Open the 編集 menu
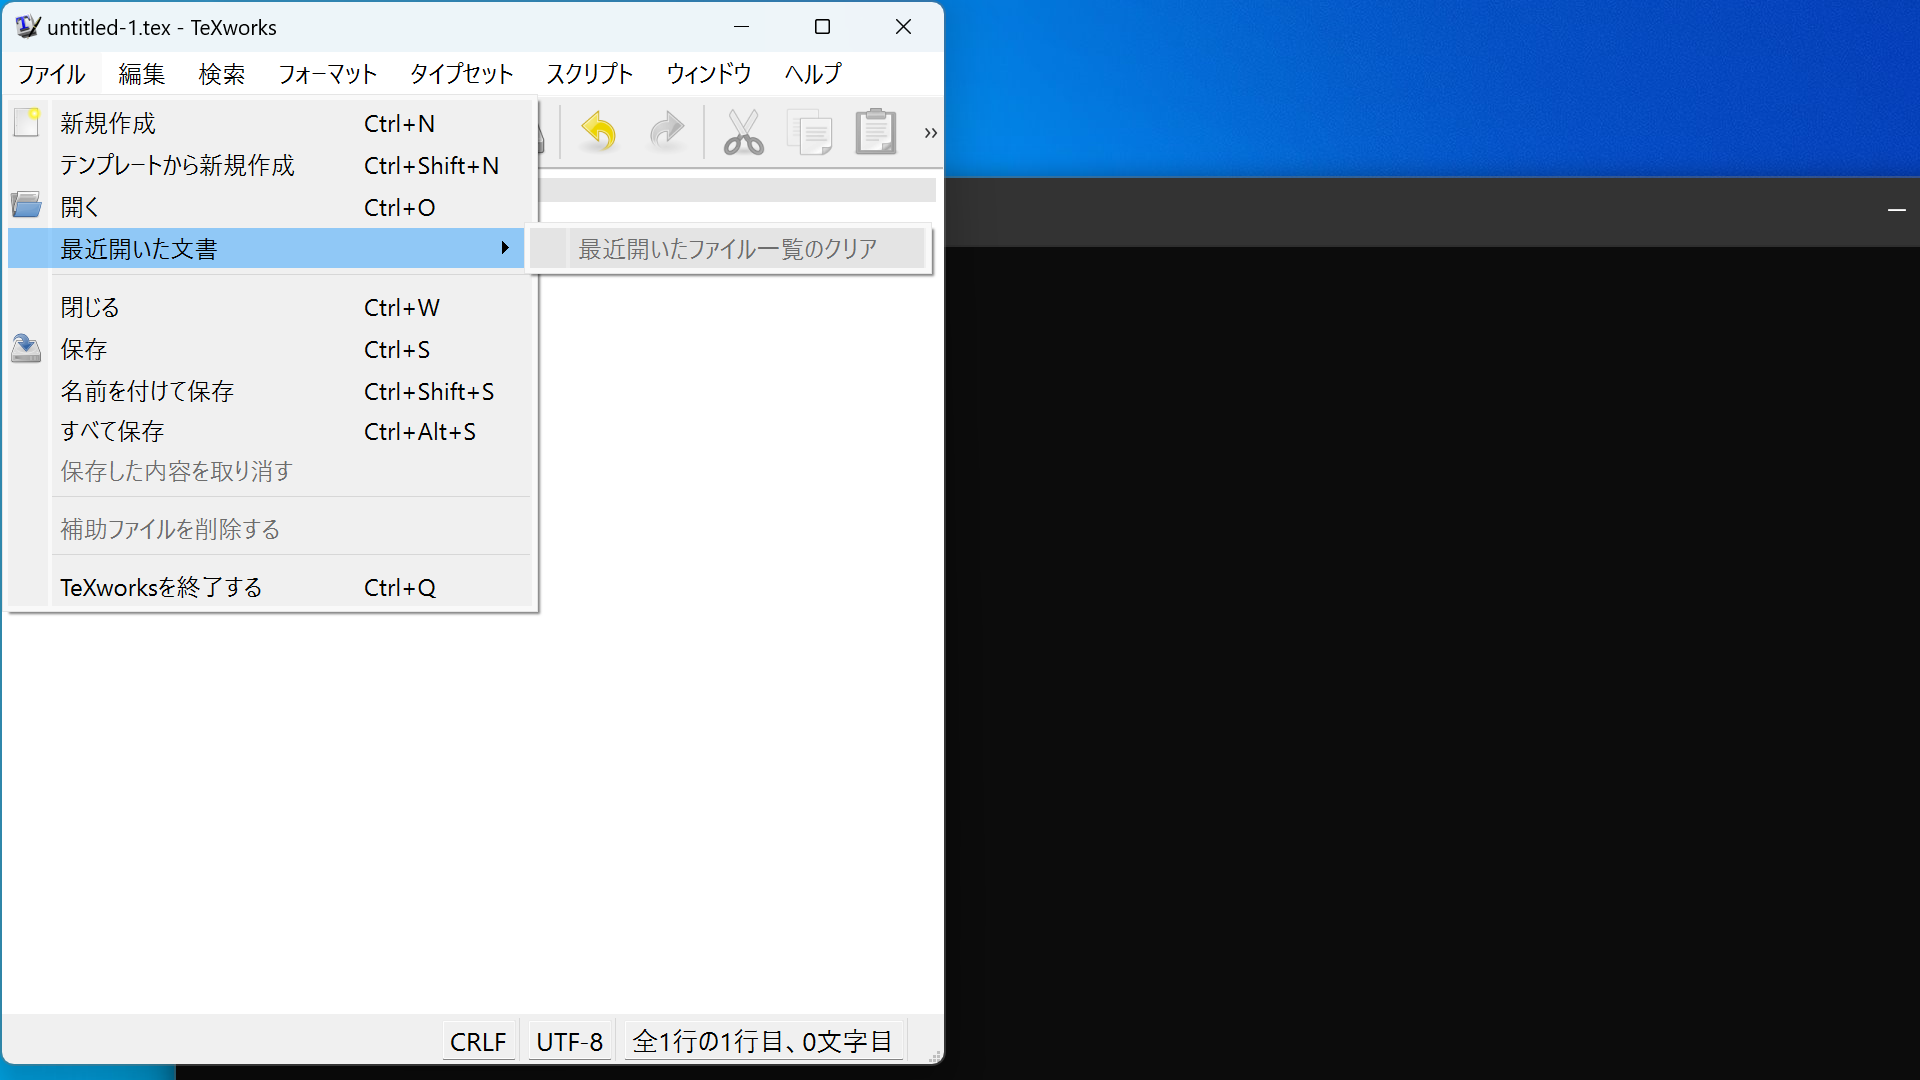Image resolution: width=1920 pixels, height=1080 pixels. (141, 74)
